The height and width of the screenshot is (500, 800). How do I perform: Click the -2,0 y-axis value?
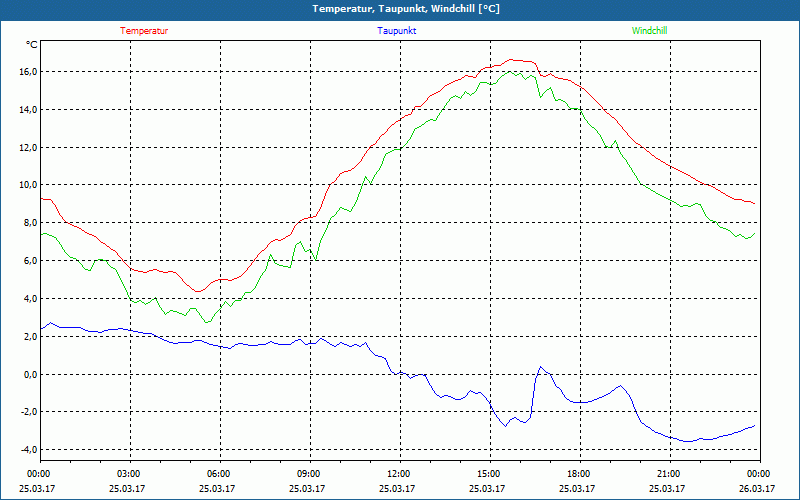tap(29, 412)
